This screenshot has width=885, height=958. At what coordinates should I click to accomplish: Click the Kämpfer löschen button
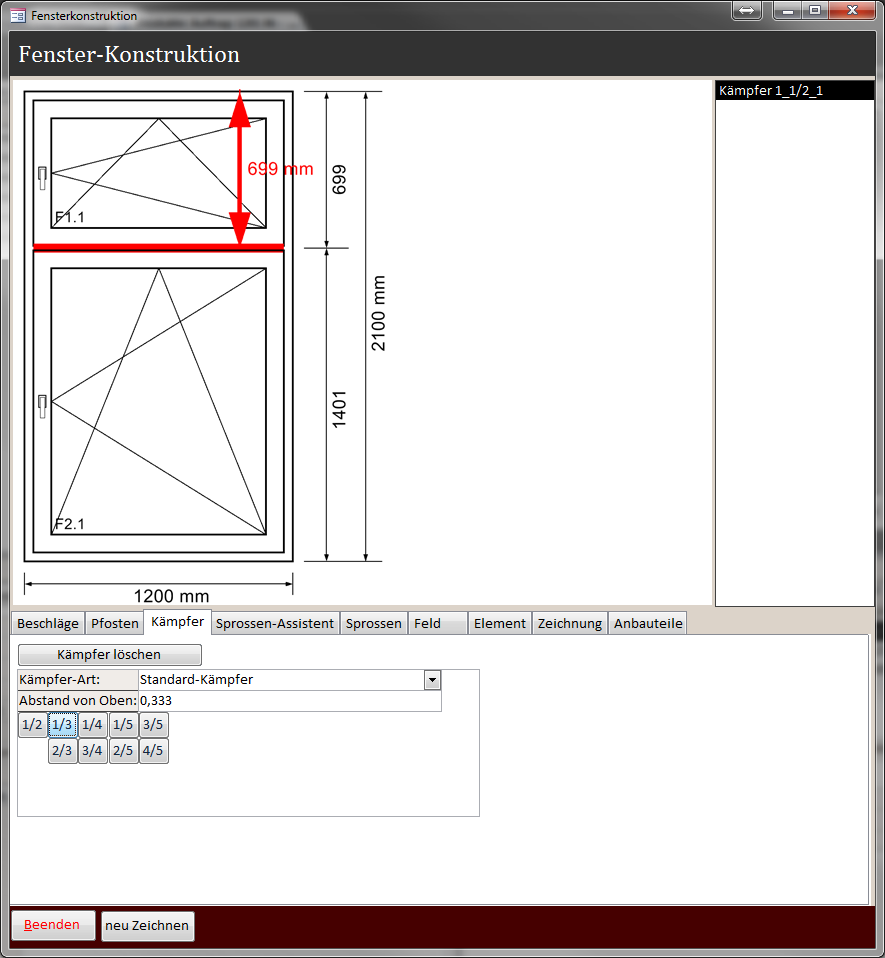(109, 654)
